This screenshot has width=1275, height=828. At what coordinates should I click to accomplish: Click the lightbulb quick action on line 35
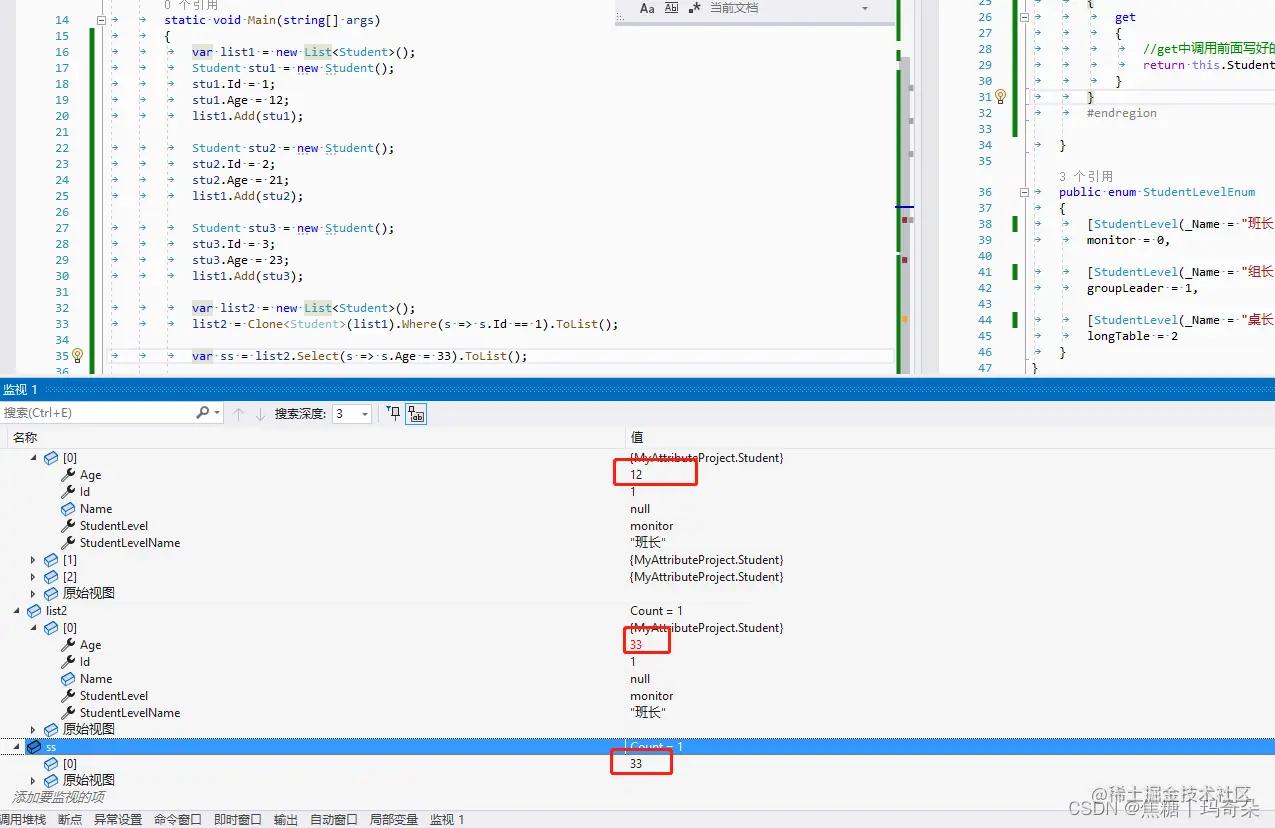(x=77, y=355)
